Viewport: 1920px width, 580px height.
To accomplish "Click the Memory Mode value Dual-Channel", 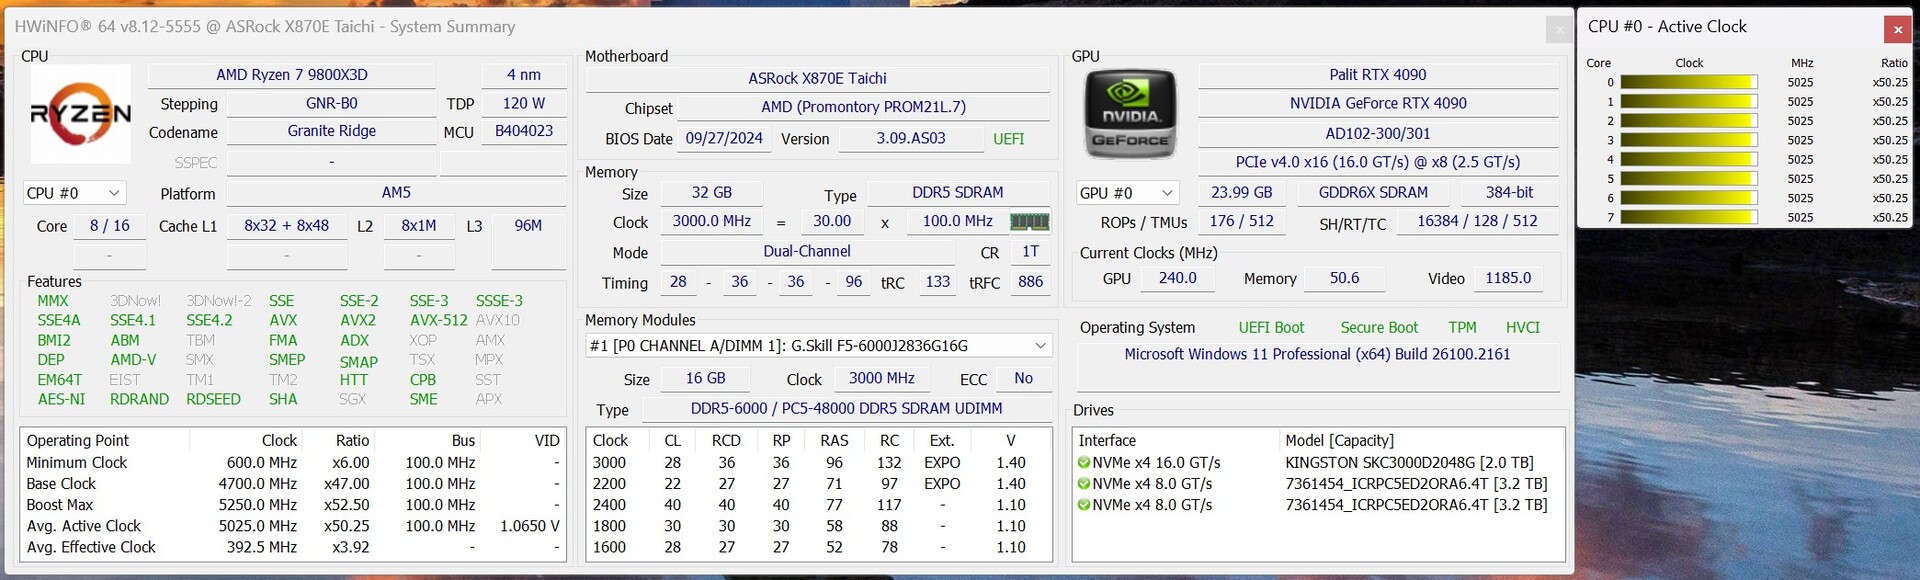I will [x=807, y=252].
